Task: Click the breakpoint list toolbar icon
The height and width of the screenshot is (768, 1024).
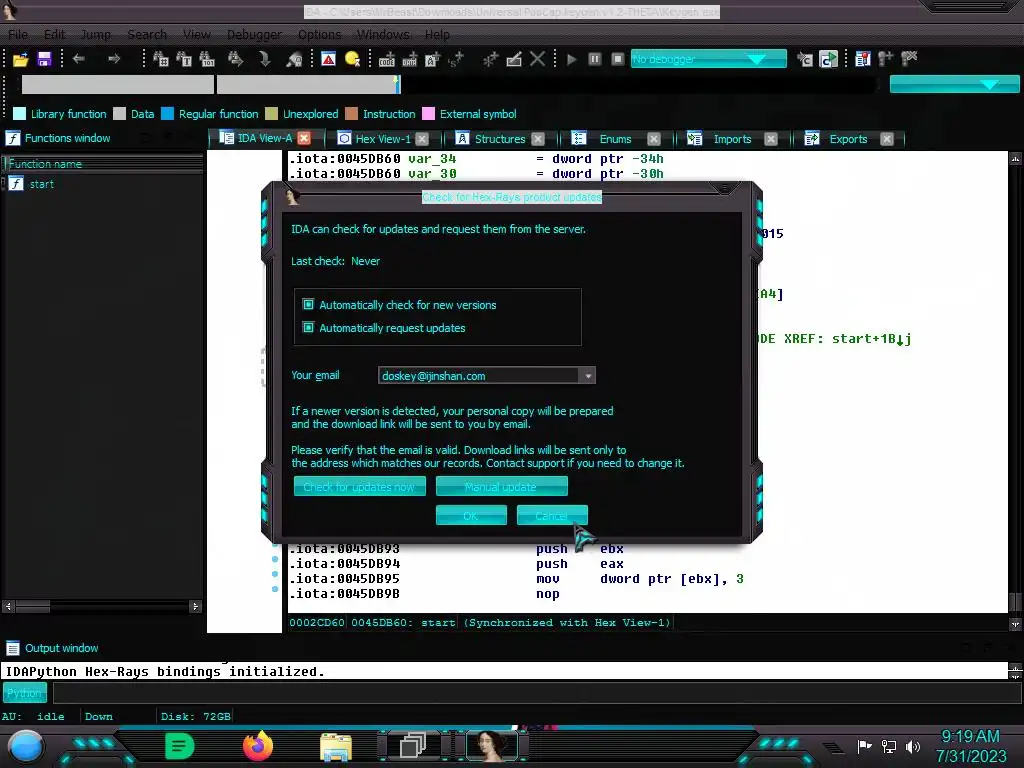Action: (x=863, y=59)
